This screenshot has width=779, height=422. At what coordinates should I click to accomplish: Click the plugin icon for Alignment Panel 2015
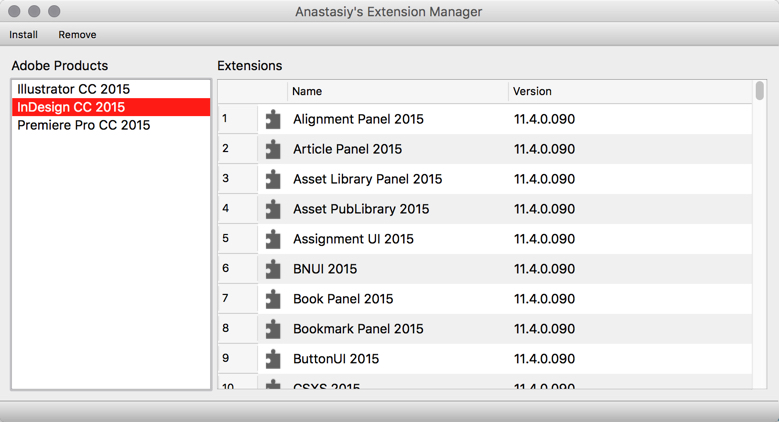click(273, 119)
